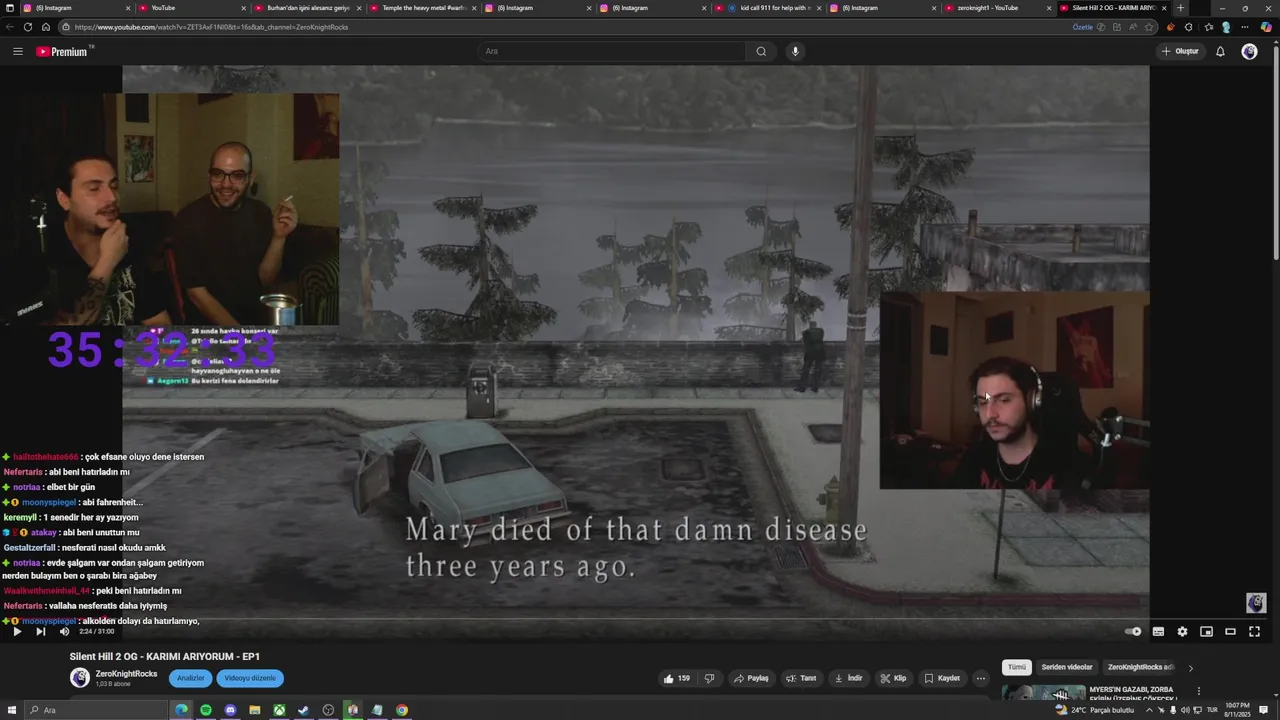Show more filter chips with right arrow
1280x720 pixels.
pyautogui.click(x=1190, y=667)
